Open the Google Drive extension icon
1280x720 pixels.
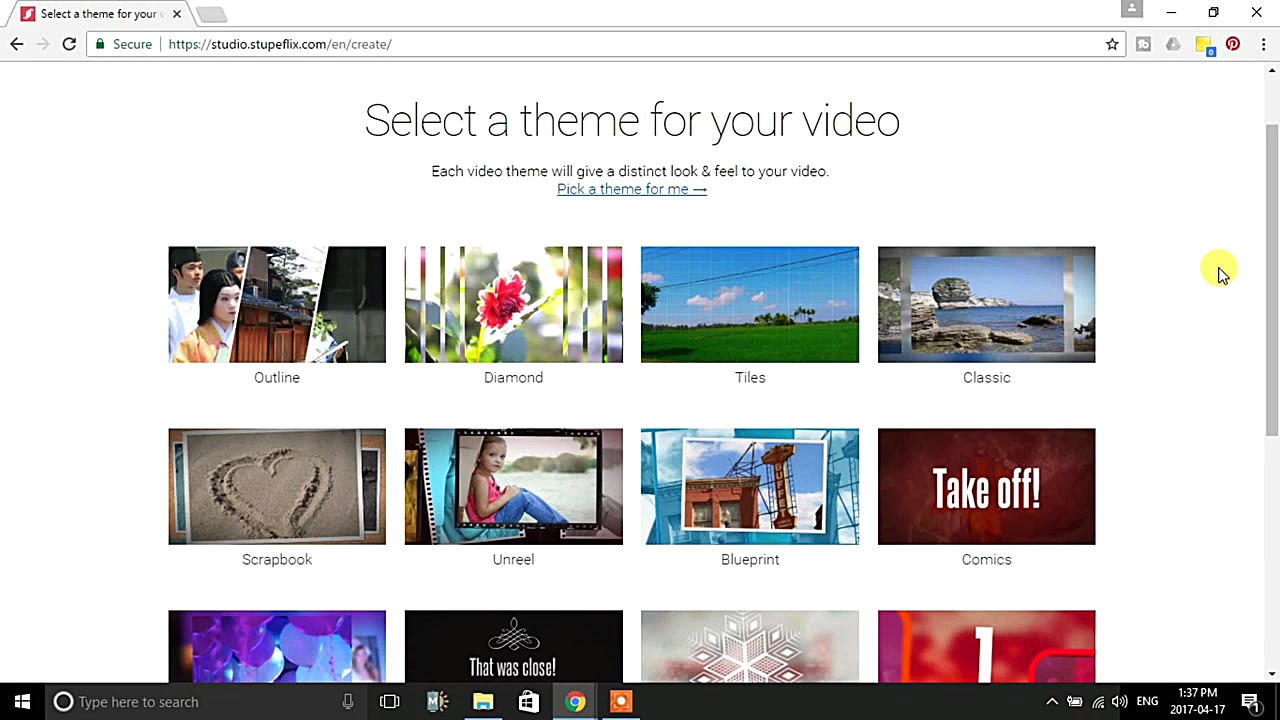coord(1173,44)
